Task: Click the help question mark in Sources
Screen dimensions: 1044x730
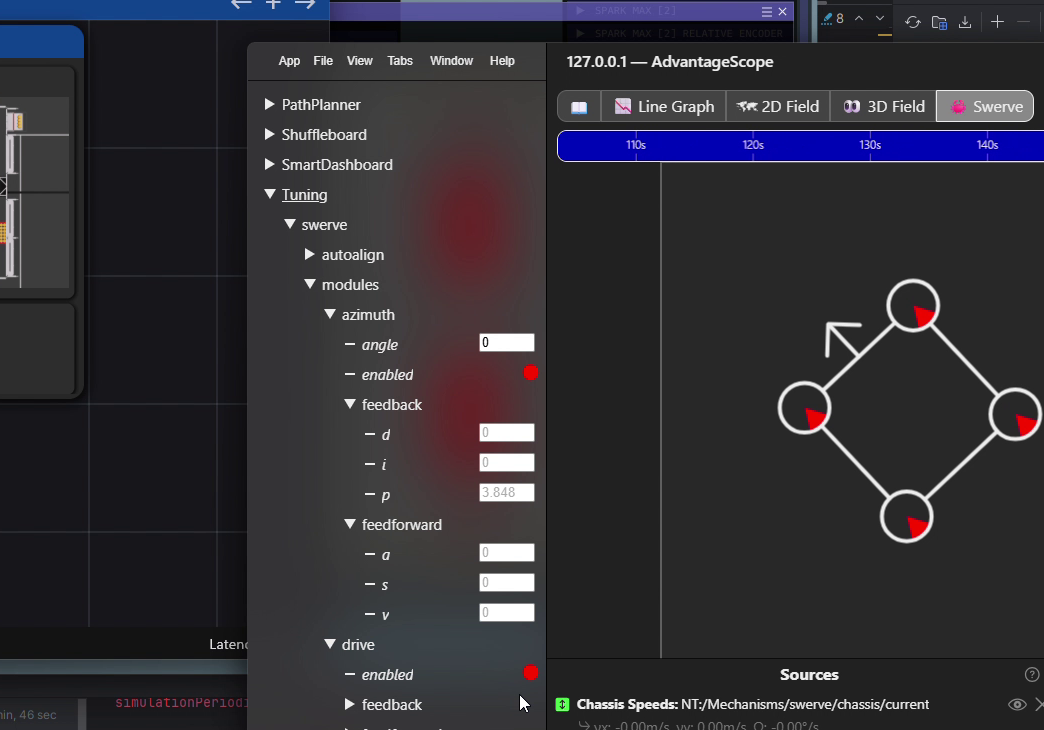Action: pos(1031,675)
